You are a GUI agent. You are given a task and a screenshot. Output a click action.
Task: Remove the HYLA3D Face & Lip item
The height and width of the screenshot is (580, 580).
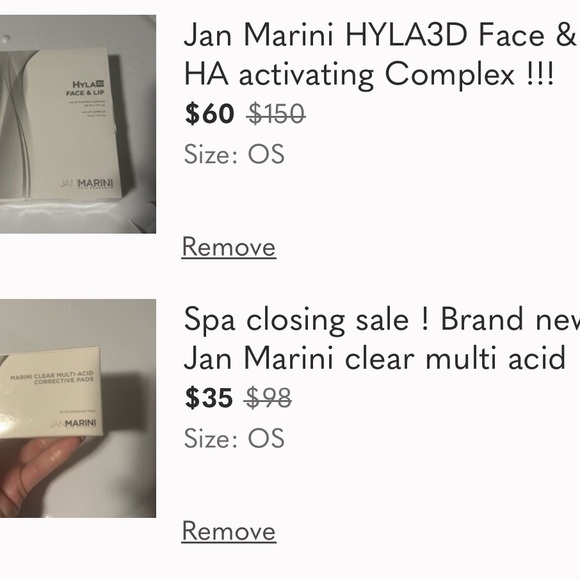229,247
